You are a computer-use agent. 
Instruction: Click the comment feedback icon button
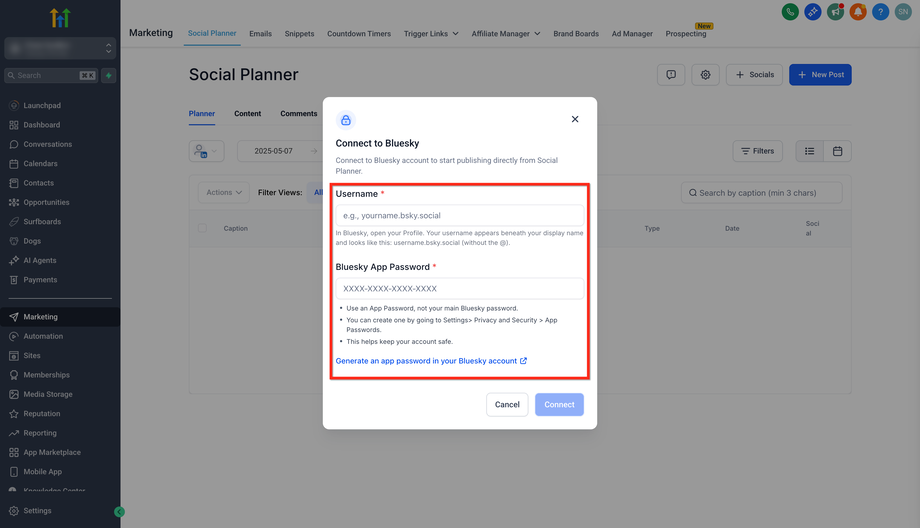pos(671,75)
